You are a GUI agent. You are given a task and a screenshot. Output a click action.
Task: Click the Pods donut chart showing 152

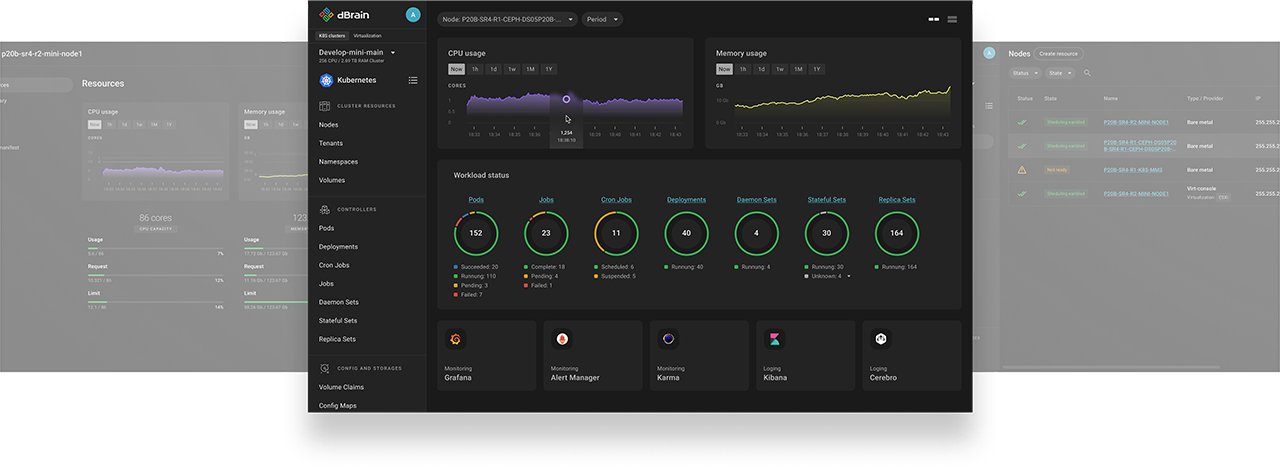tap(476, 233)
